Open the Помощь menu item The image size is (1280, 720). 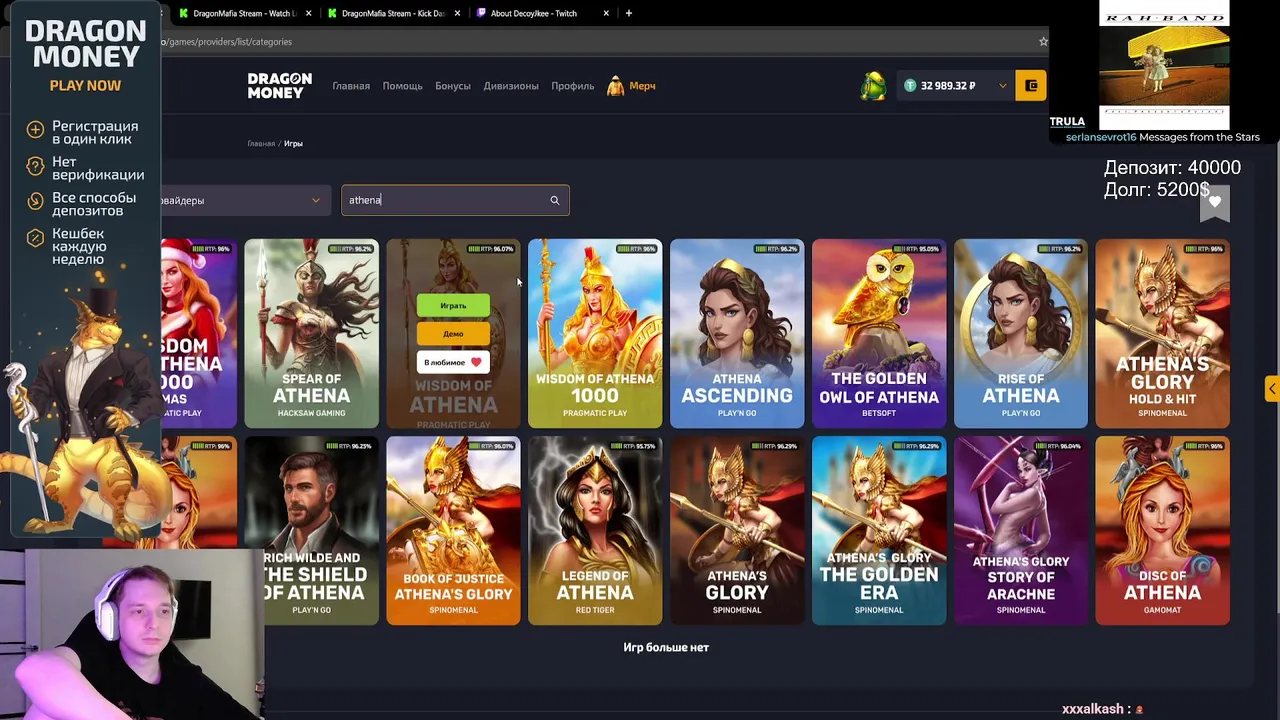[x=402, y=86]
